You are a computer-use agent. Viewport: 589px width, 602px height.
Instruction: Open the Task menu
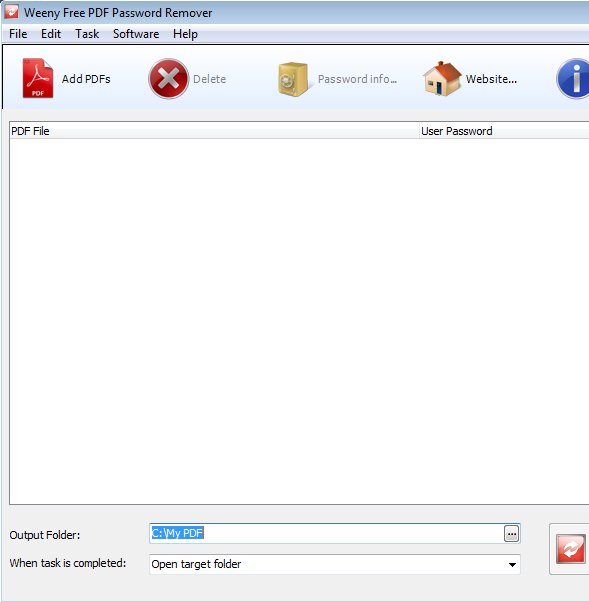tap(87, 34)
